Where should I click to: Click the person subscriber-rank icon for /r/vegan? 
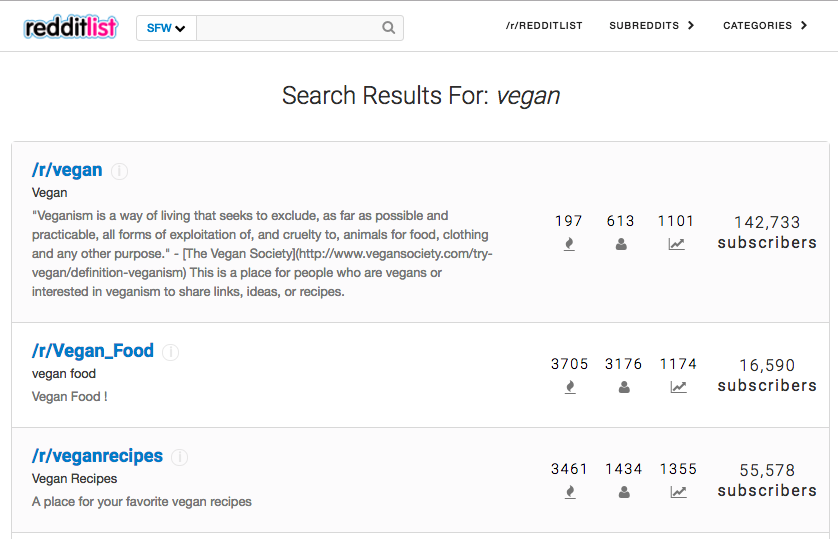(621, 244)
